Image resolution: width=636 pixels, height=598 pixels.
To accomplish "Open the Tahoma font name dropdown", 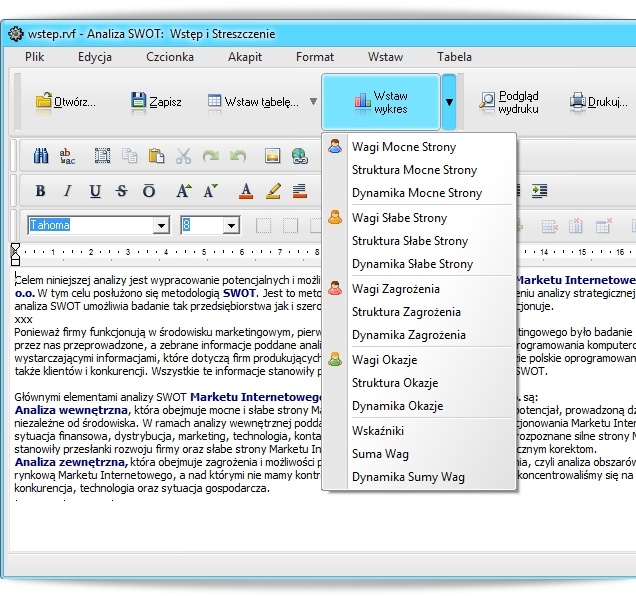I will pyautogui.click(x=161, y=226).
